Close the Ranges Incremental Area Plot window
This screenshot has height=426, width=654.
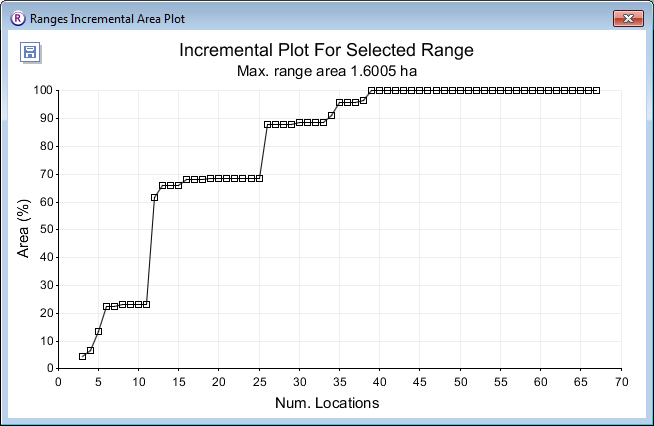(x=627, y=18)
